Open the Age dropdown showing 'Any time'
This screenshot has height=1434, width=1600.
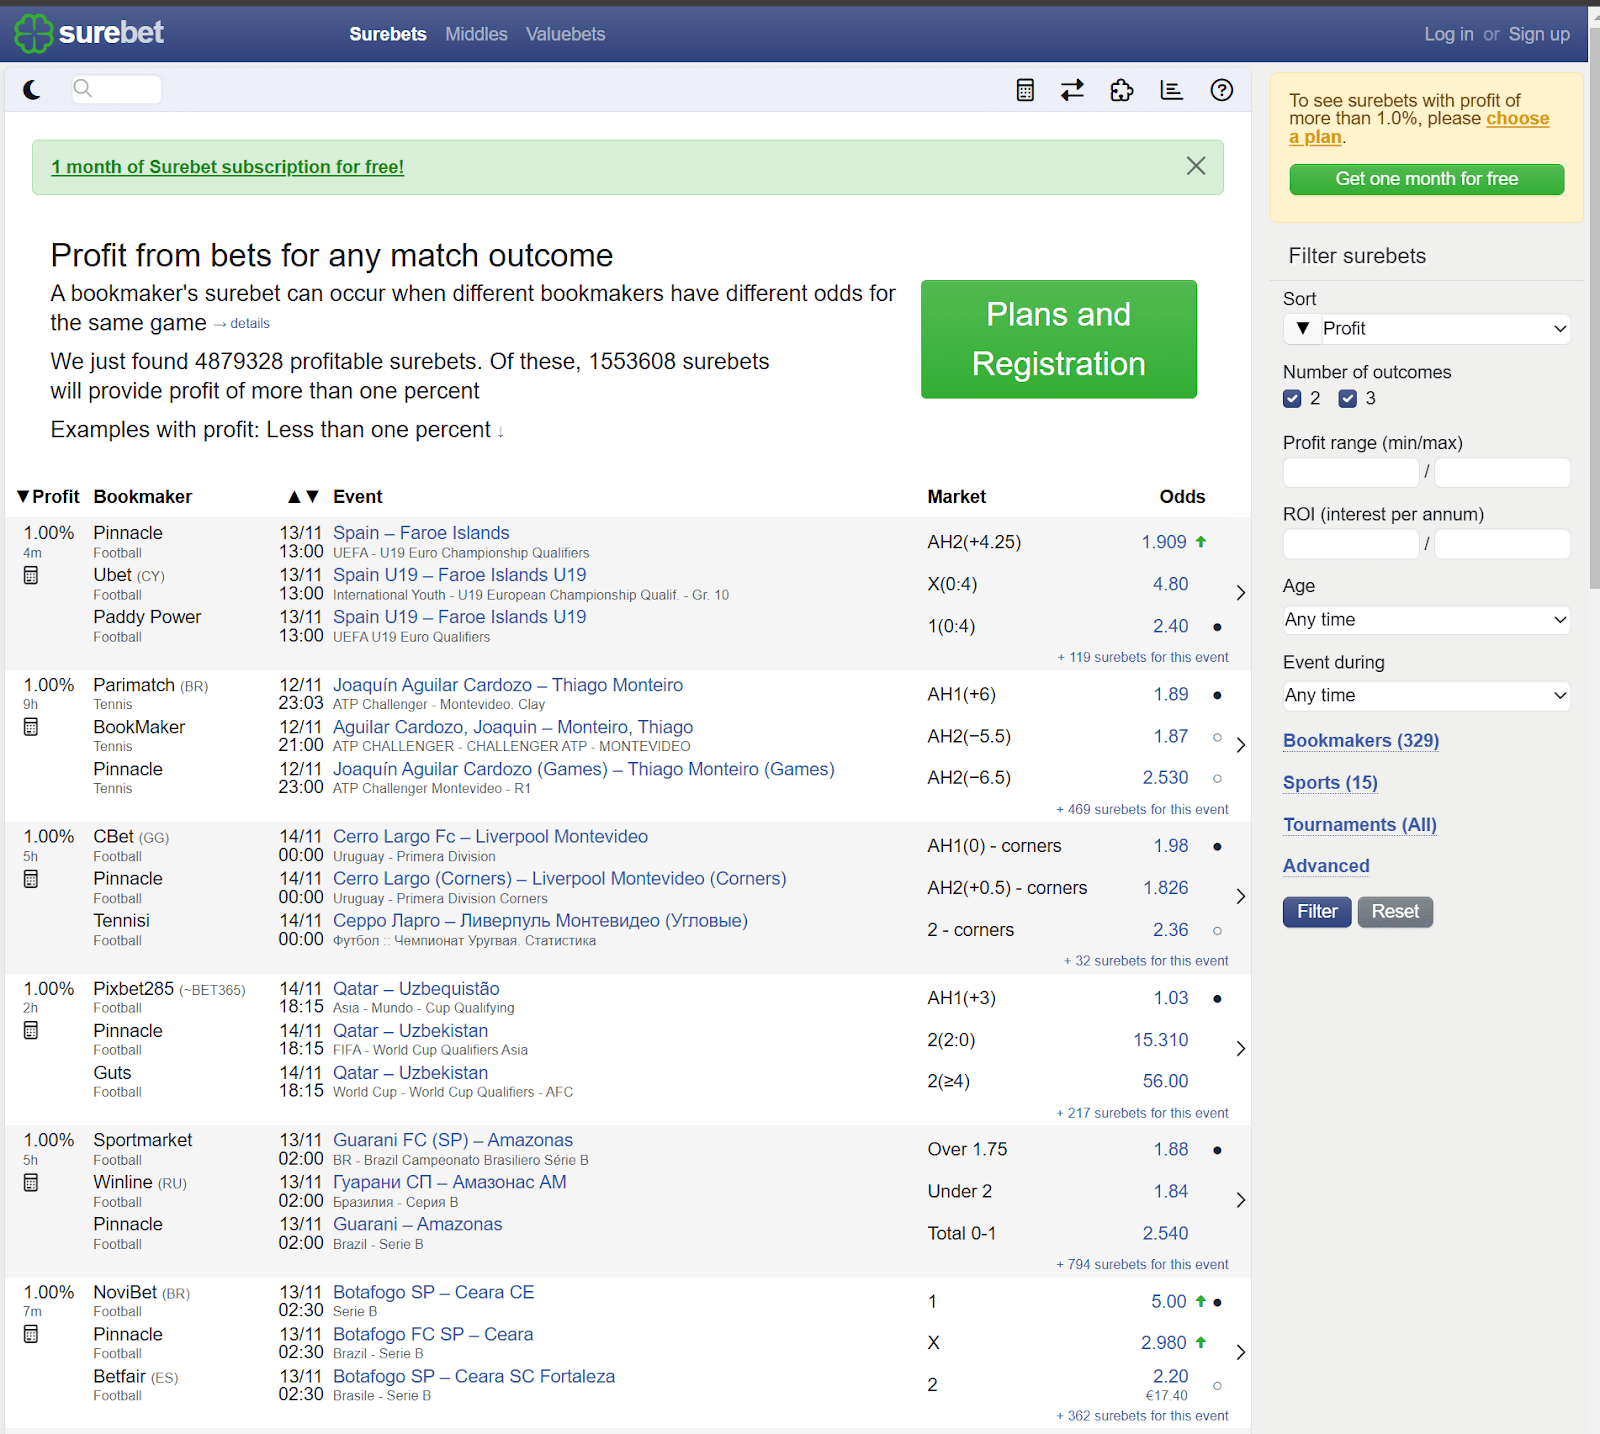tap(1425, 619)
